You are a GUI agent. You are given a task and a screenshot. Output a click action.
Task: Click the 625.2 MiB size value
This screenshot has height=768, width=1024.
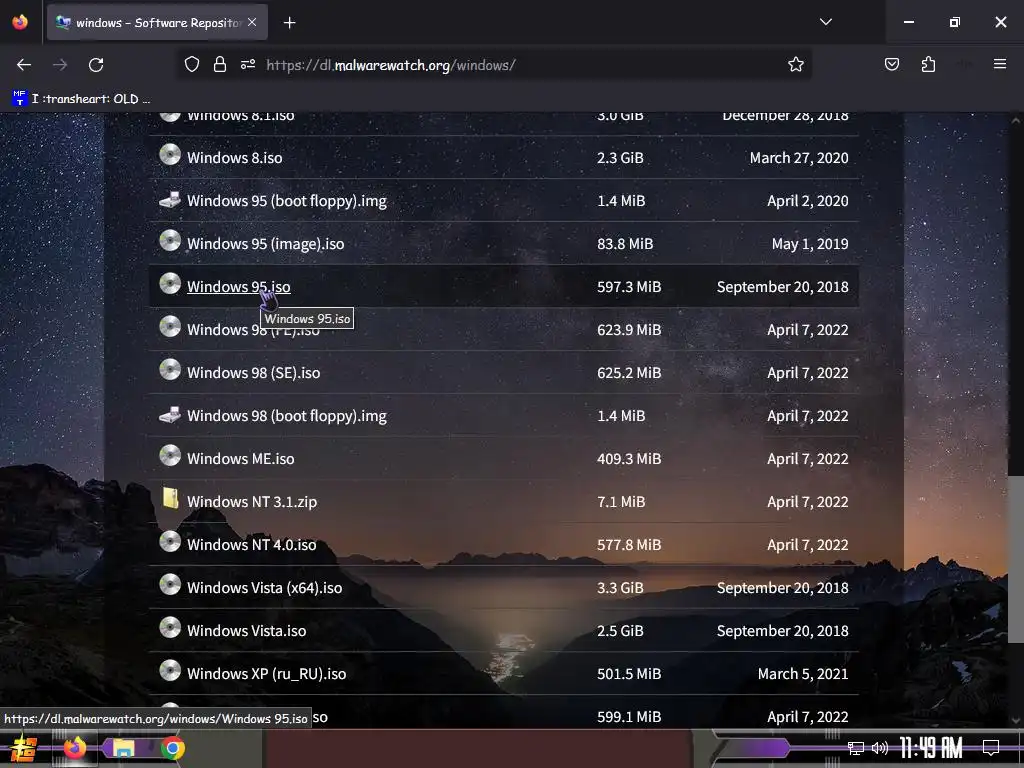pyautogui.click(x=629, y=373)
